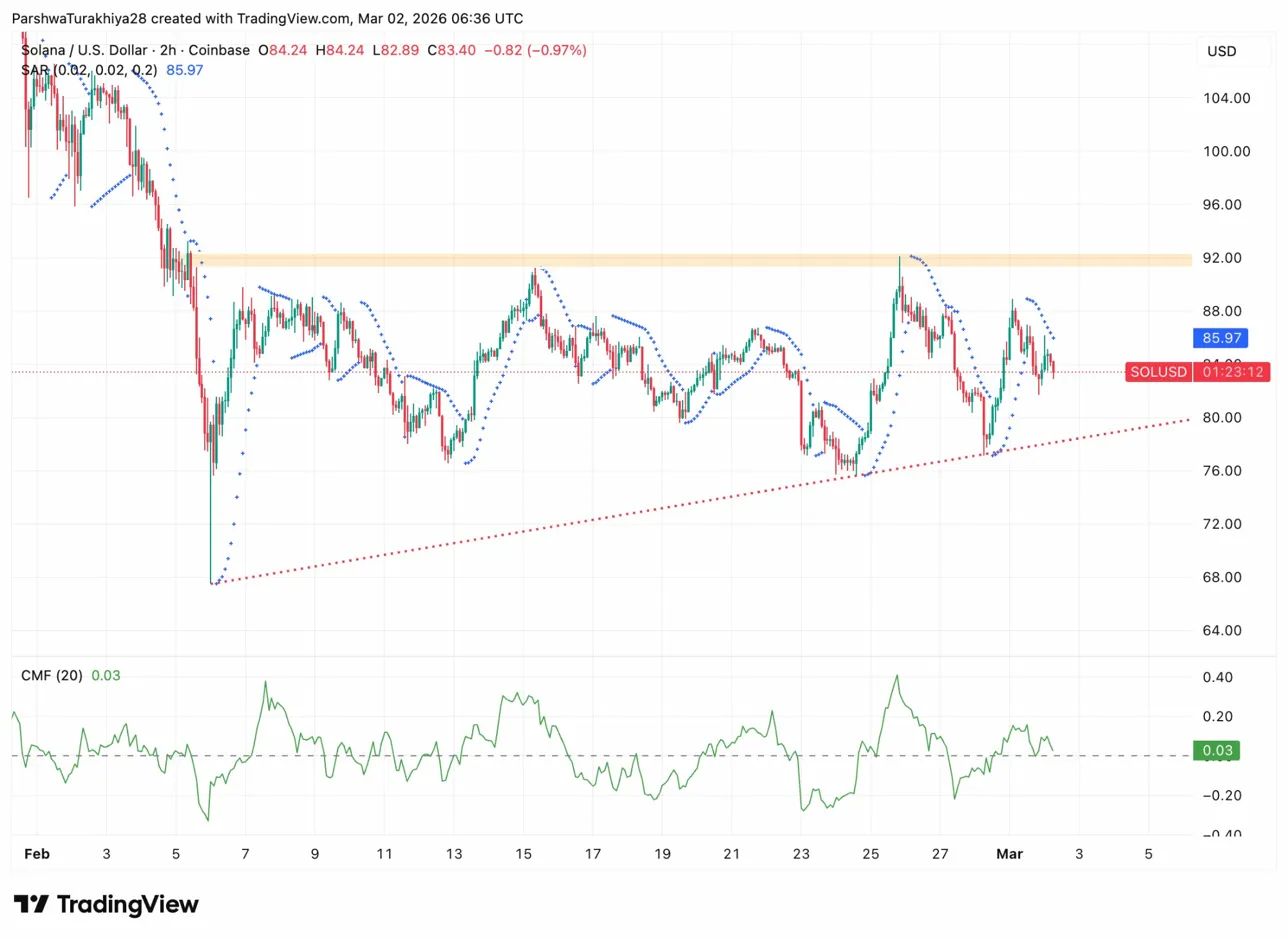Viewport: 1288px width, 939px height.
Task: Click the SOLUSD red ticker badge
Action: point(1158,371)
